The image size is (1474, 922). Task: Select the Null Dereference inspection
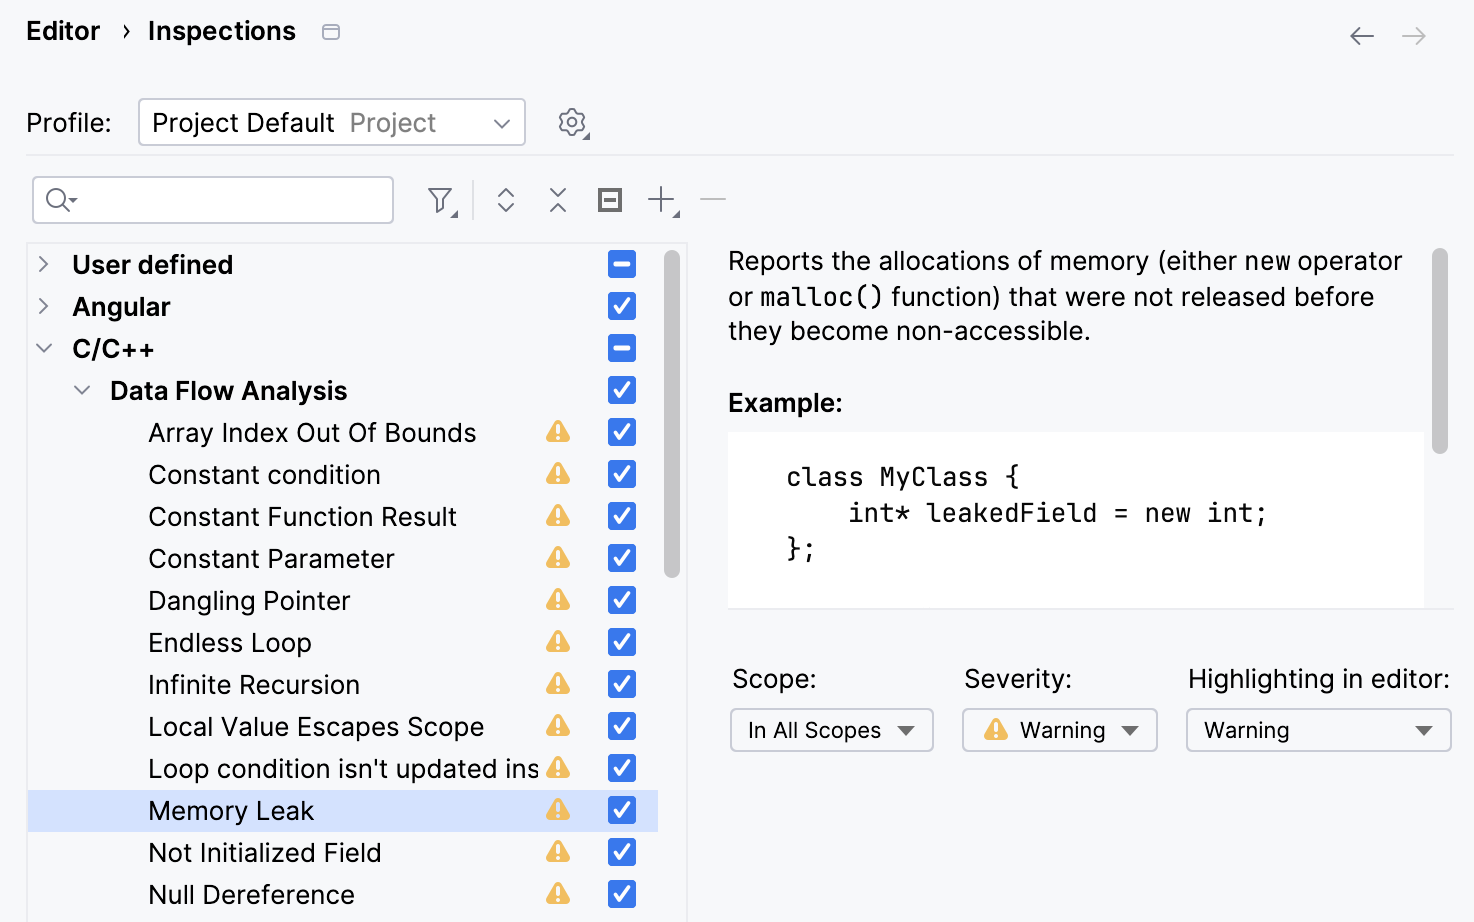click(251, 894)
